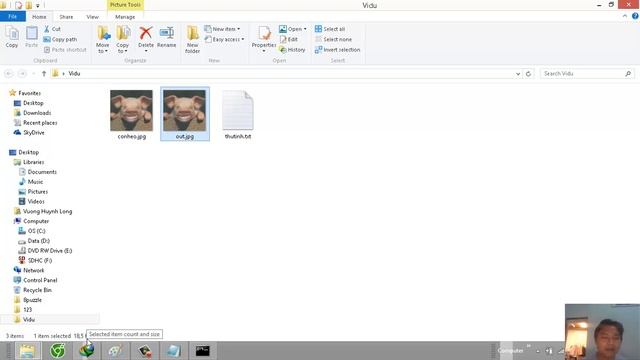
Task: Go back with the Back arrow
Action: (9, 73)
